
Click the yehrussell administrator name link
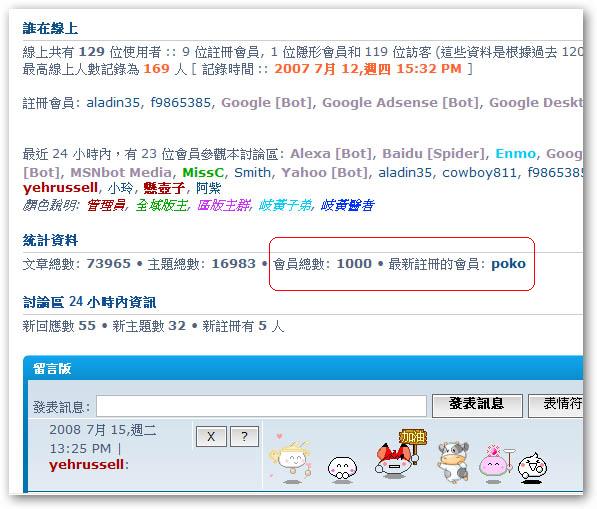(x=60, y=188)
